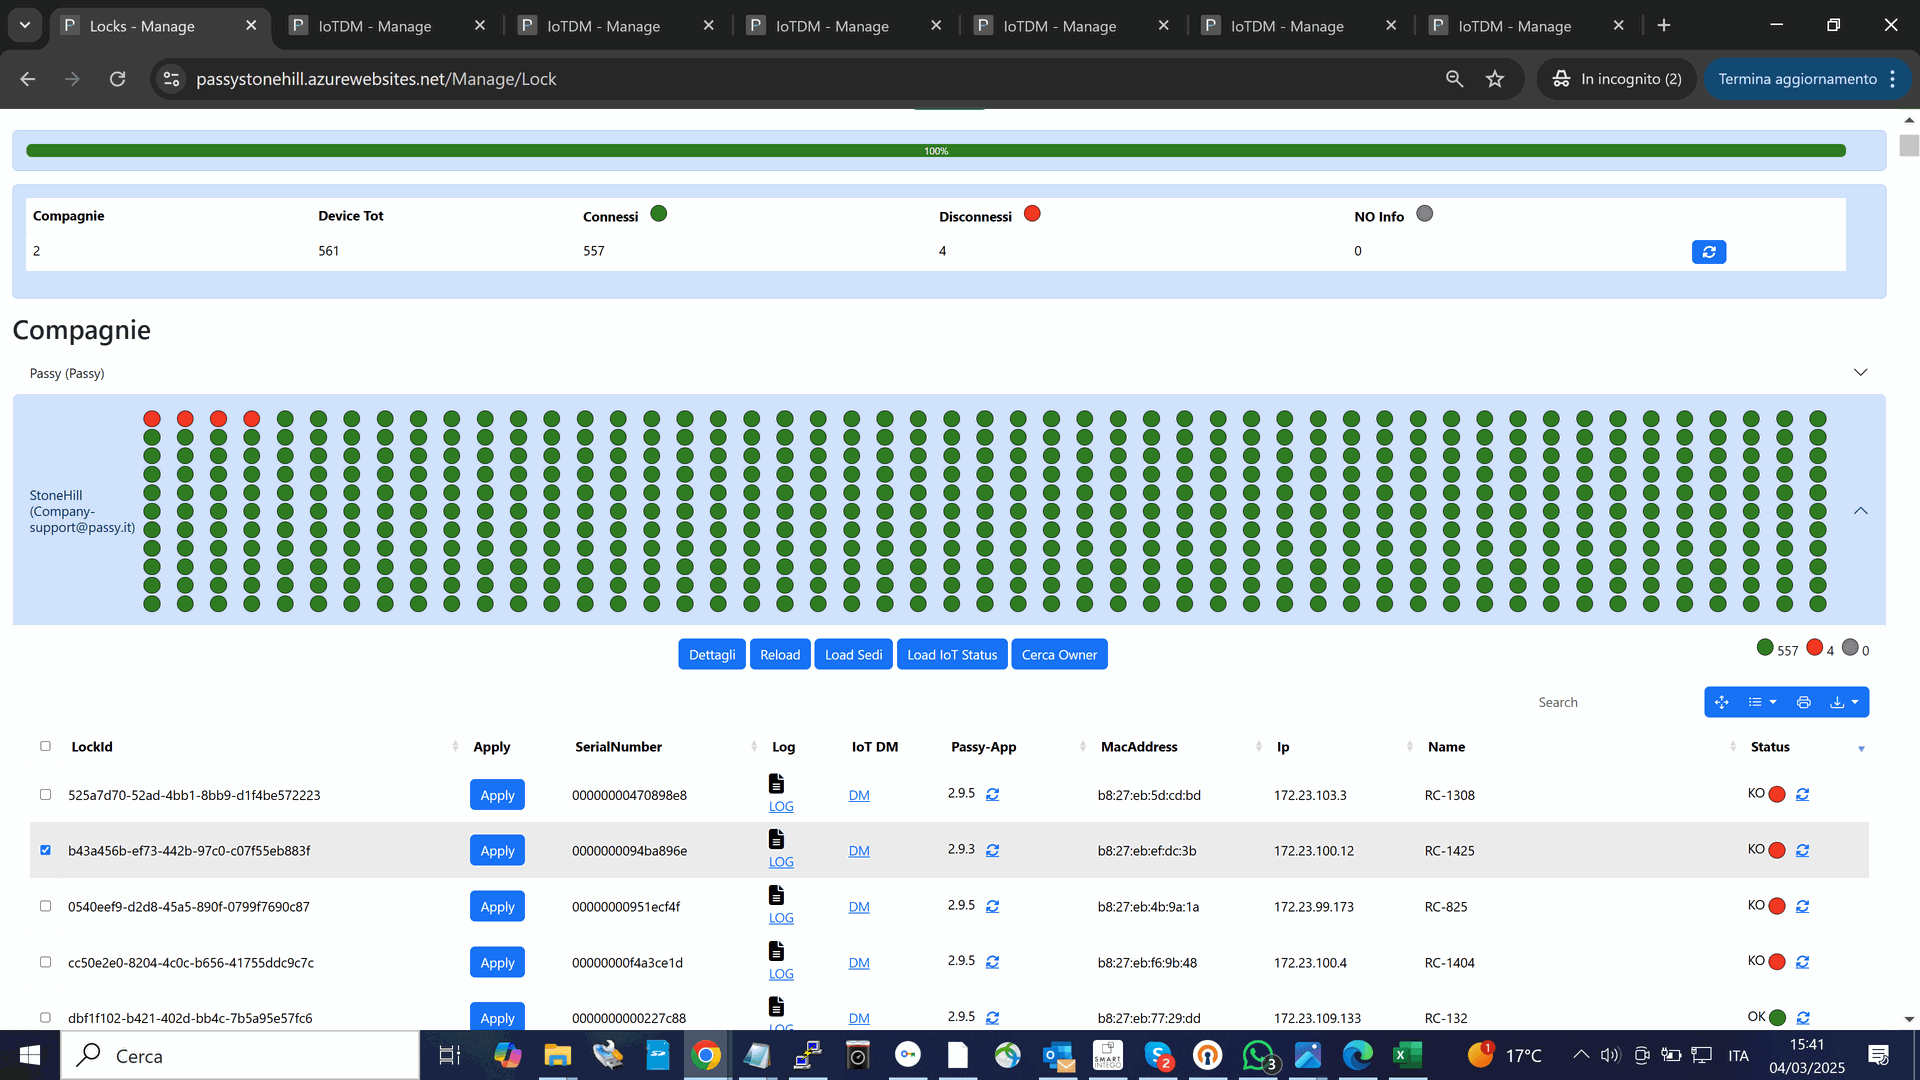The image size is (1920, 1080).
Task: Check the select-all checkbox in table header
Action: point(45,746)
